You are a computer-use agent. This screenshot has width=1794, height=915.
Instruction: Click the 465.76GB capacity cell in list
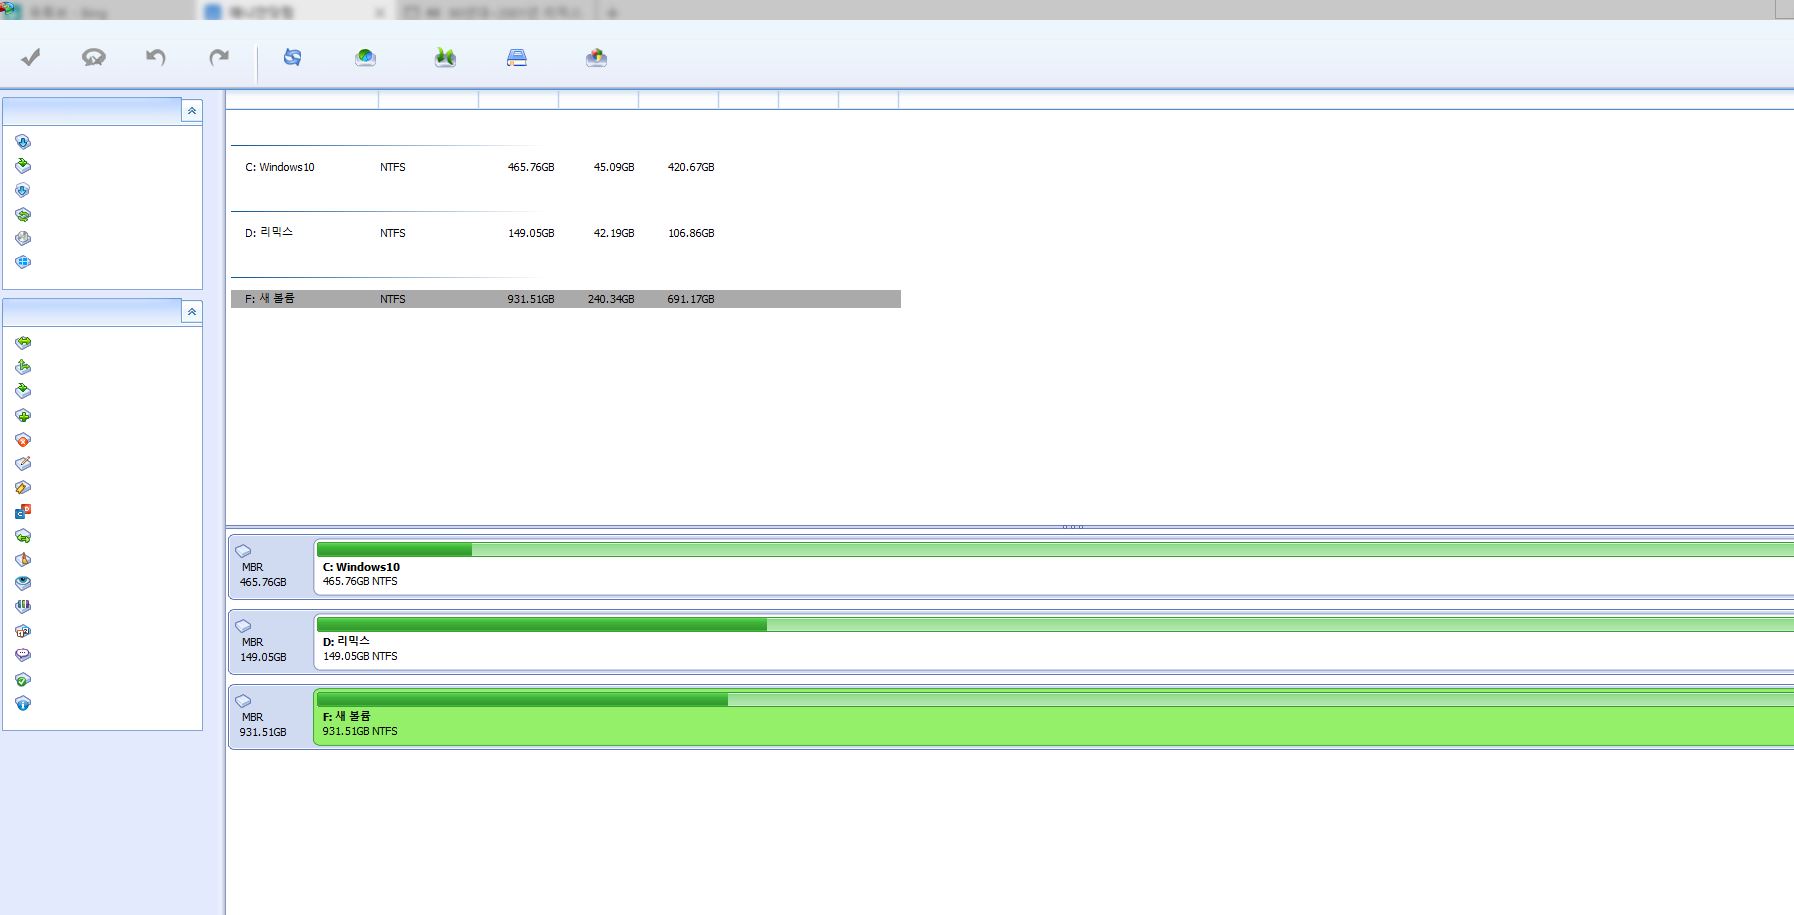pos(531,167)
